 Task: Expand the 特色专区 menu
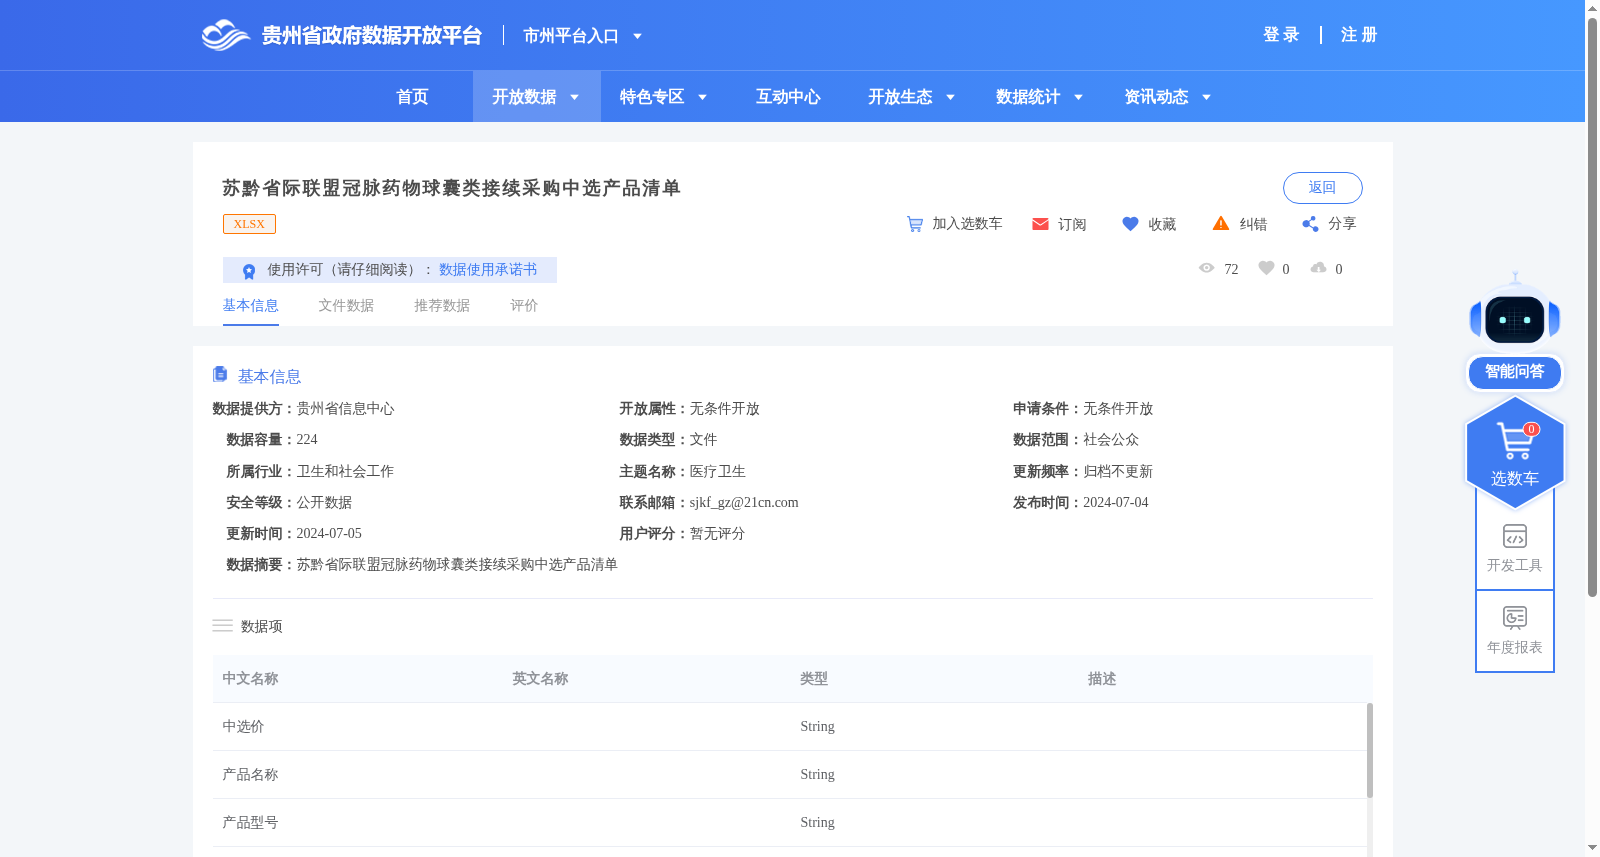click(663, 97)
